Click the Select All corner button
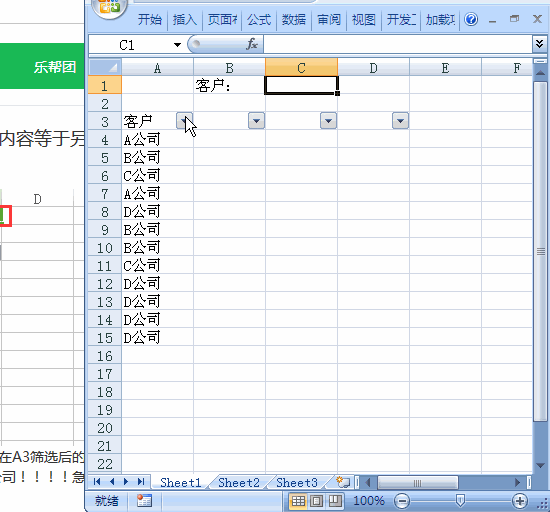Image resolution: width=550 pixels, height=512 pixels. point(105,67)
